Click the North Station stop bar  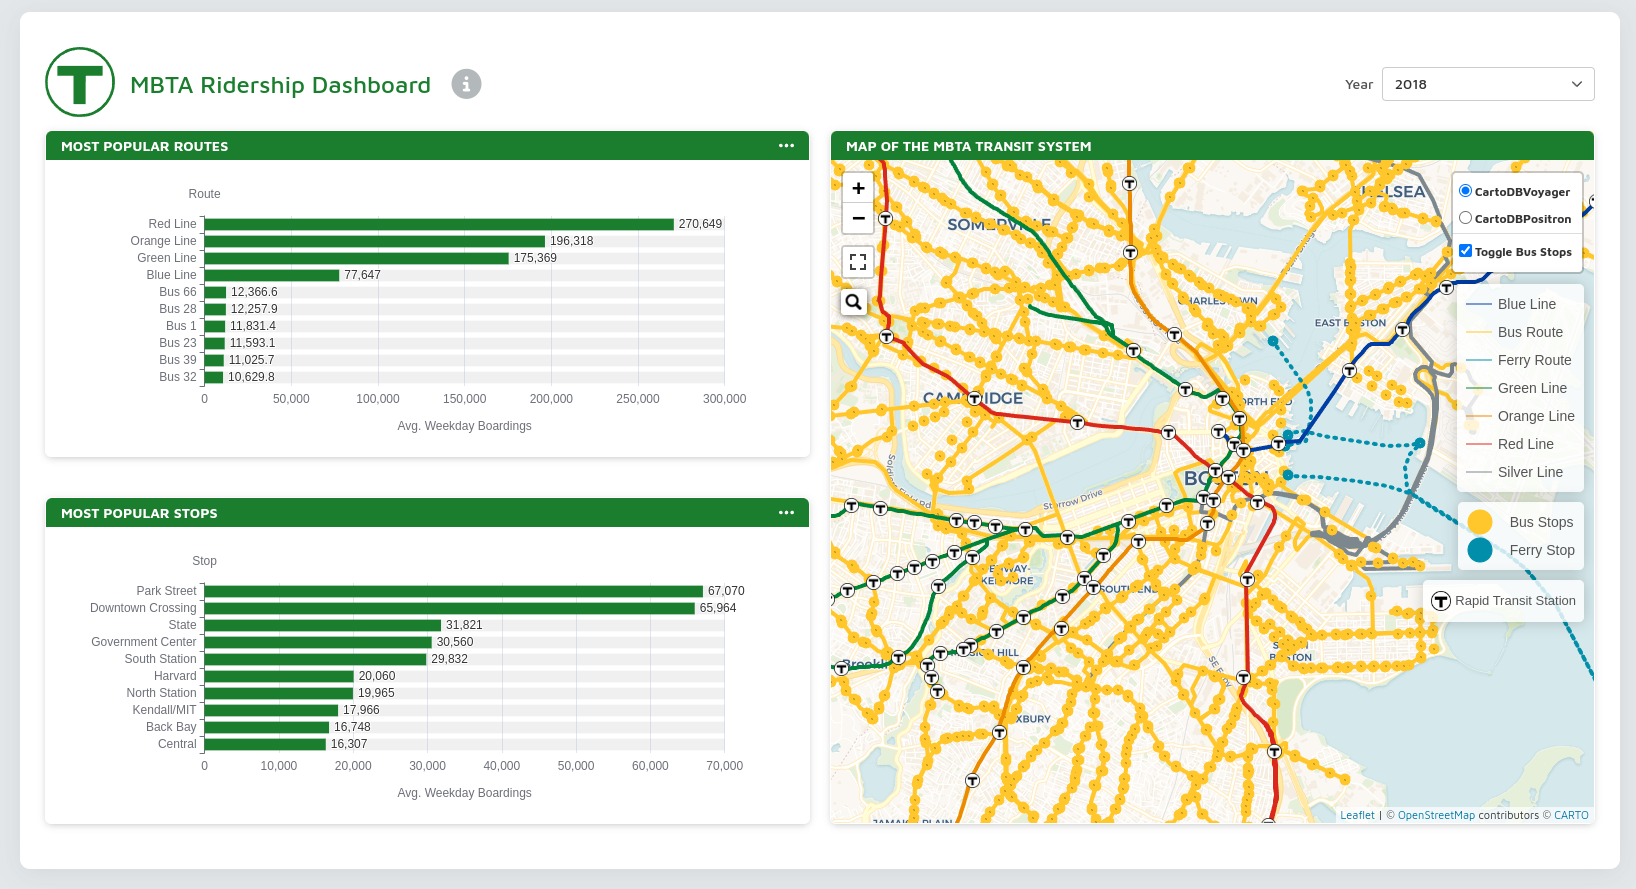pyautogui.click(x=279, y=693)
